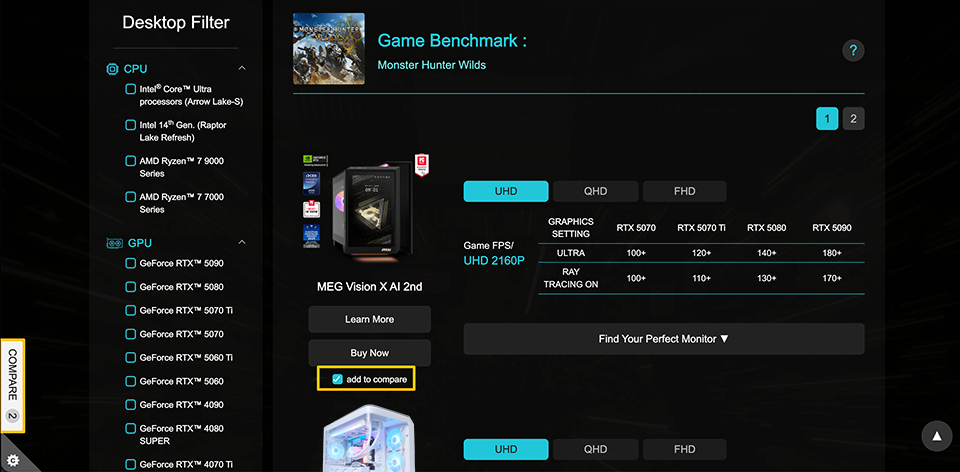
Task: Check the GeForce RTX 5090 filter
Action: [x=130, y=263]
